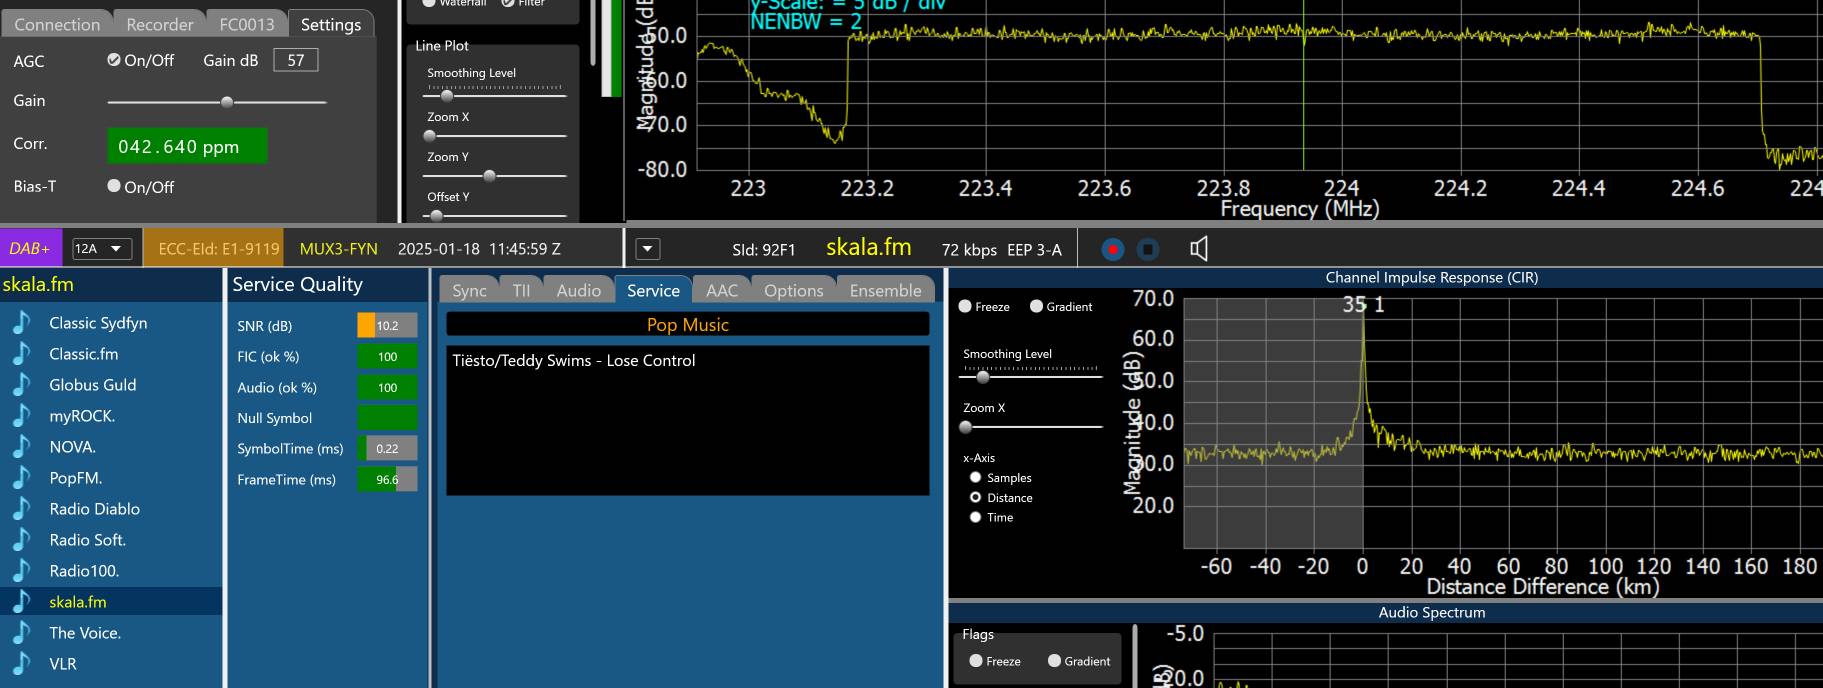Click the Gain dB value field
The height and width of the screenshot is (688, 1823).
(295, 60)
